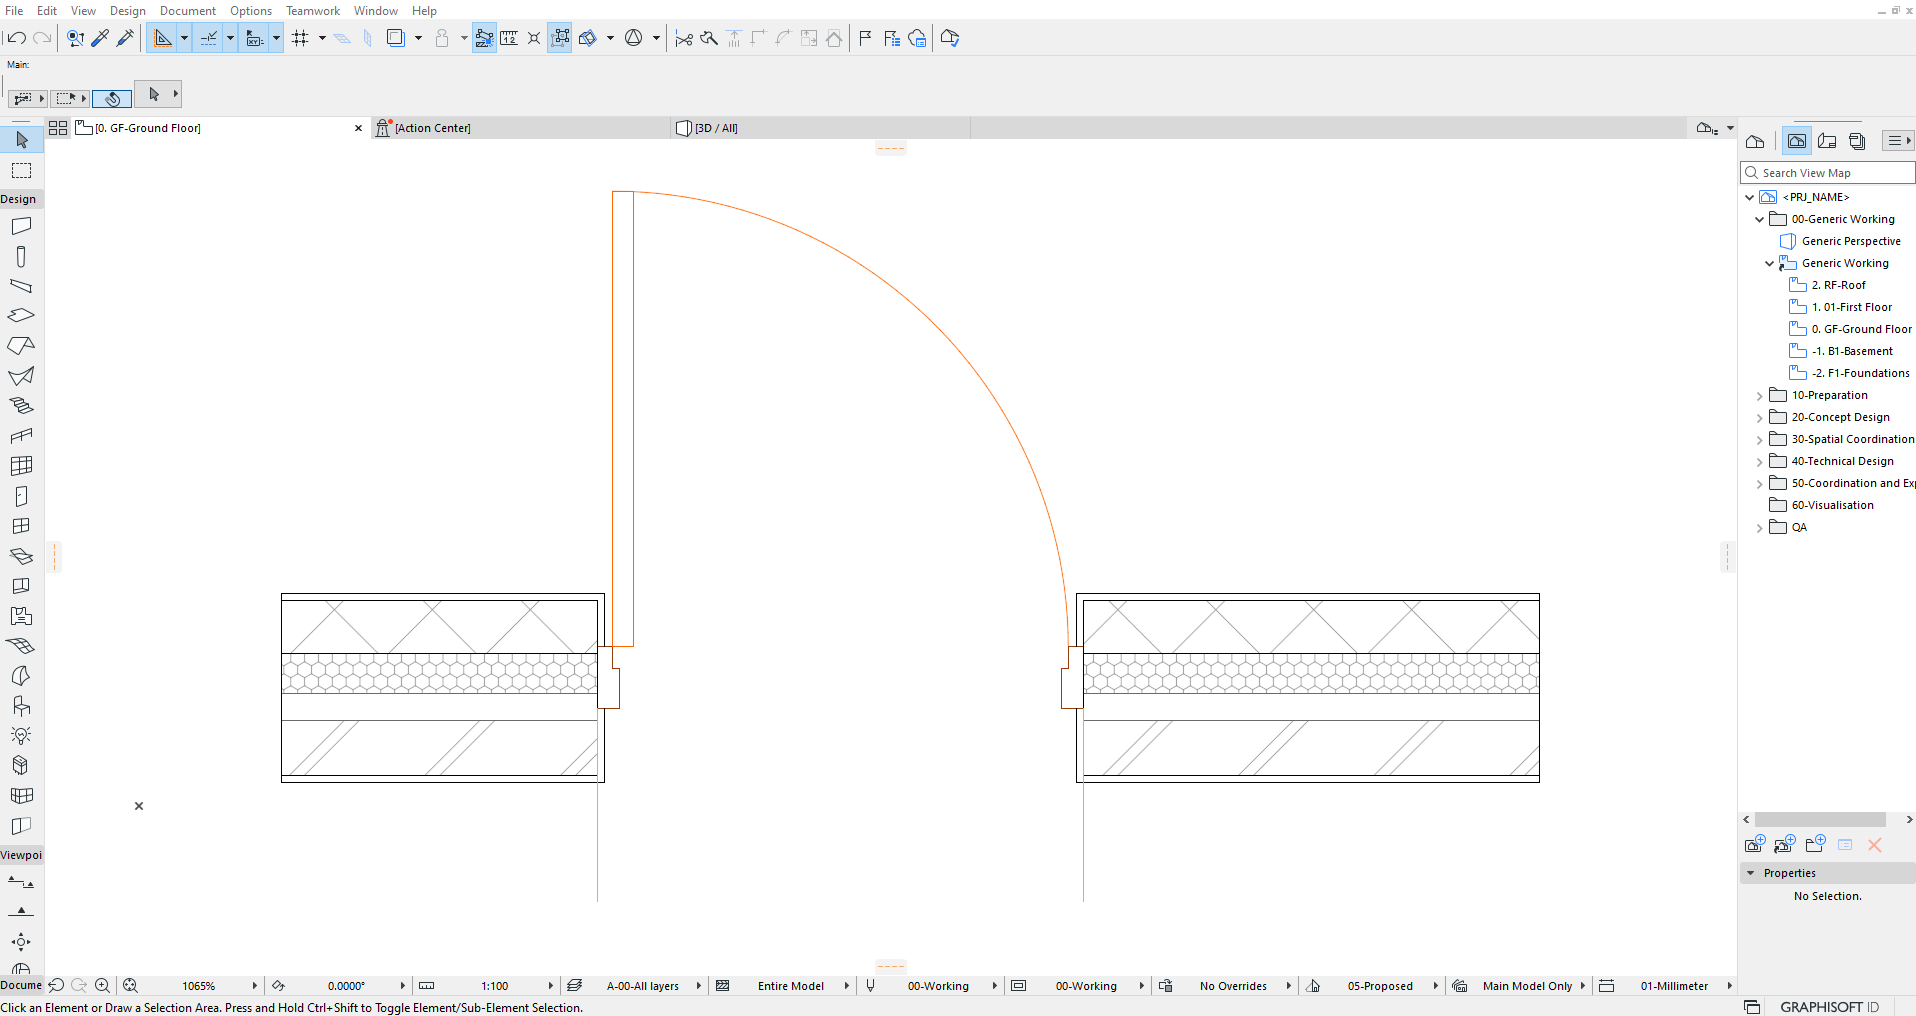Open the Teamwork menu
The width and height of the screenshot is (1916, 1016).
click(313, 10)
